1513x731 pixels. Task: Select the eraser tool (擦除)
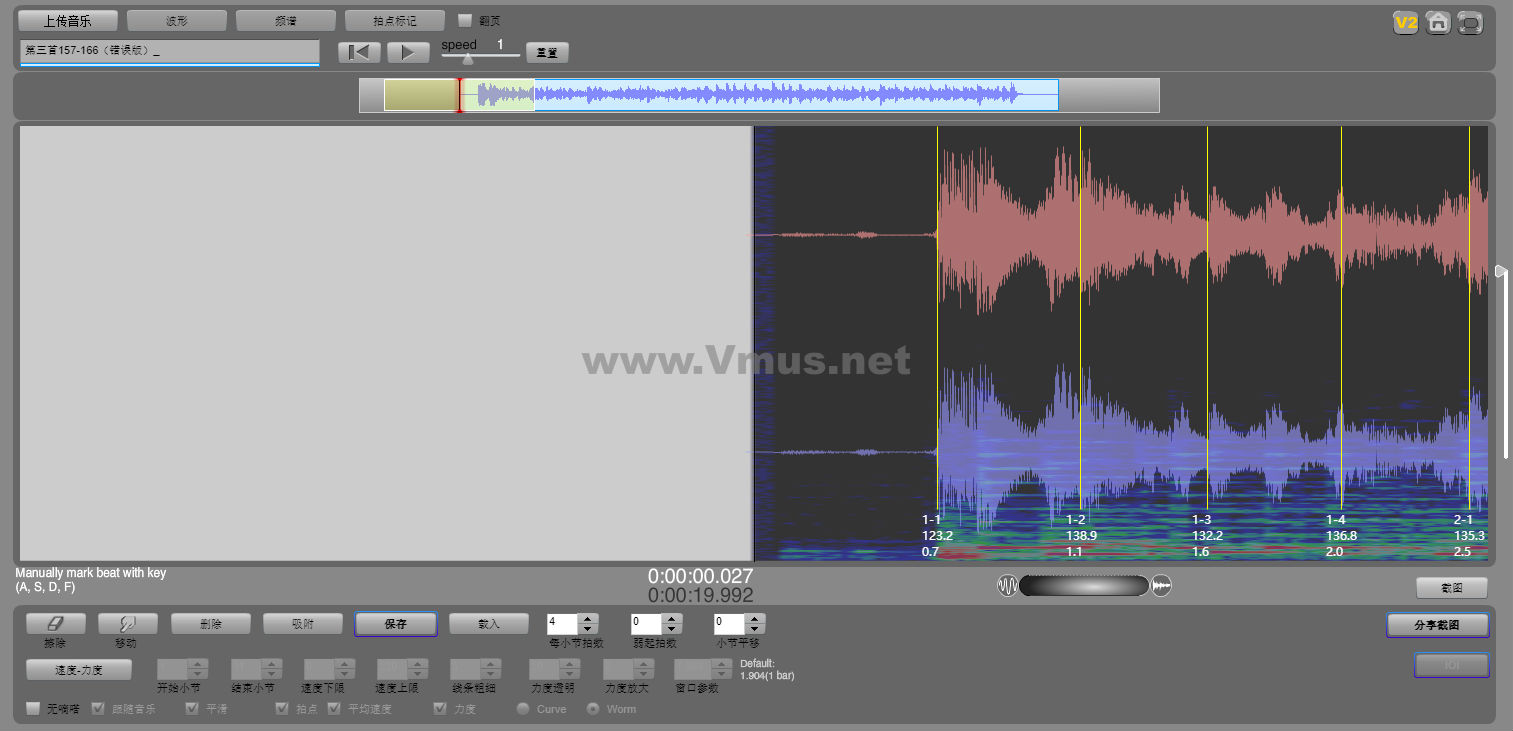point(55,624)
